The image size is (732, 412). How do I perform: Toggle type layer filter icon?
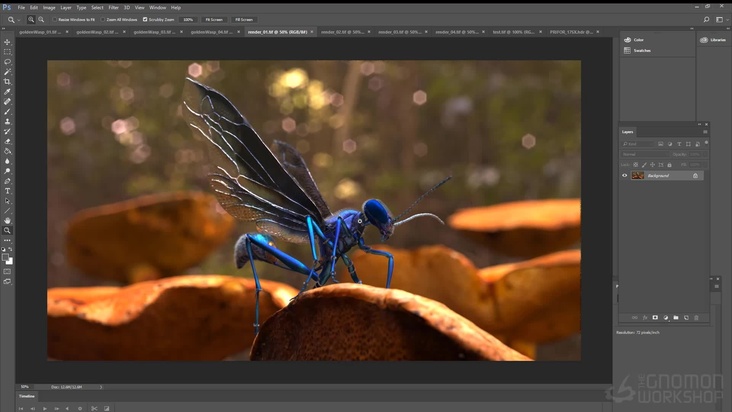679,144
